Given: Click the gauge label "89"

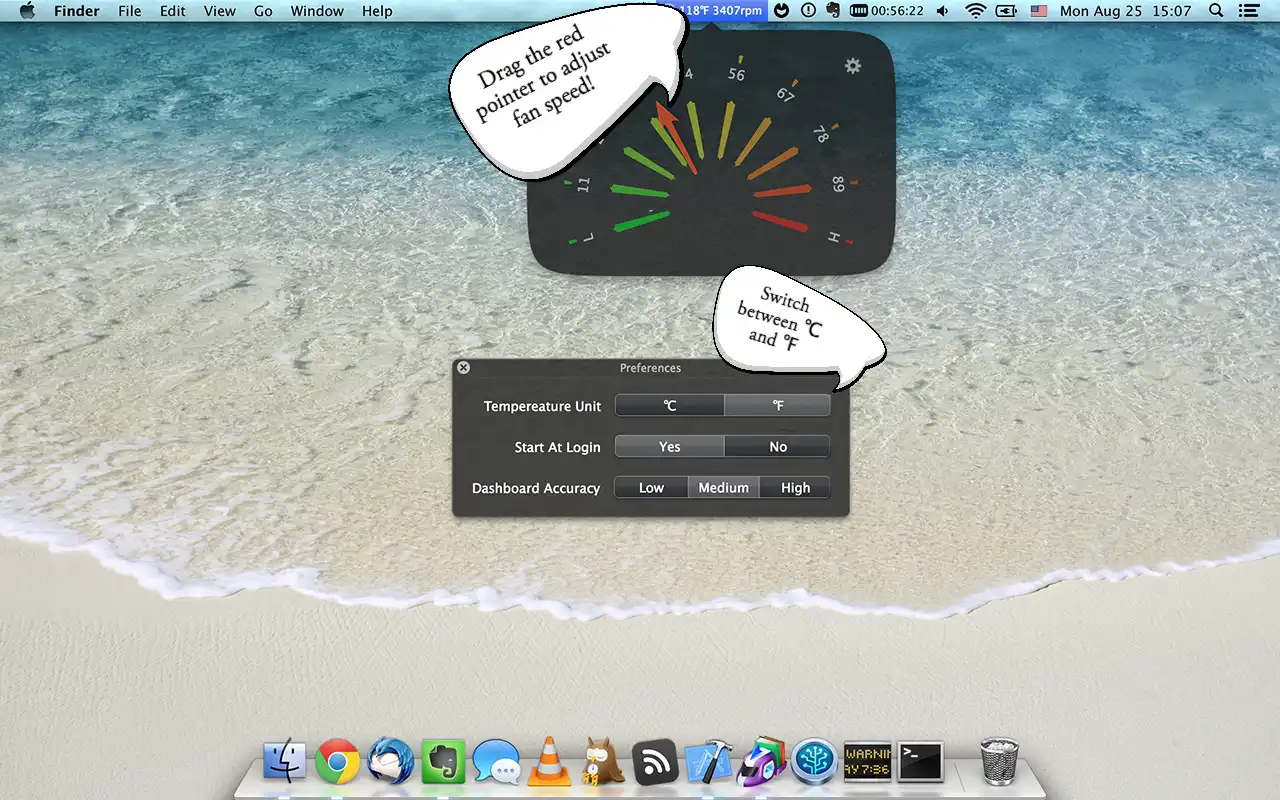Looking at the screenshot, I should click(x=838, y=184).
